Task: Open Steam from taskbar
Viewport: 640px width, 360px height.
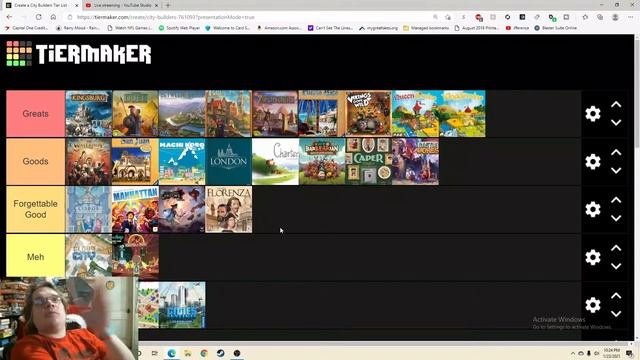Action: (x=220, y=353)
